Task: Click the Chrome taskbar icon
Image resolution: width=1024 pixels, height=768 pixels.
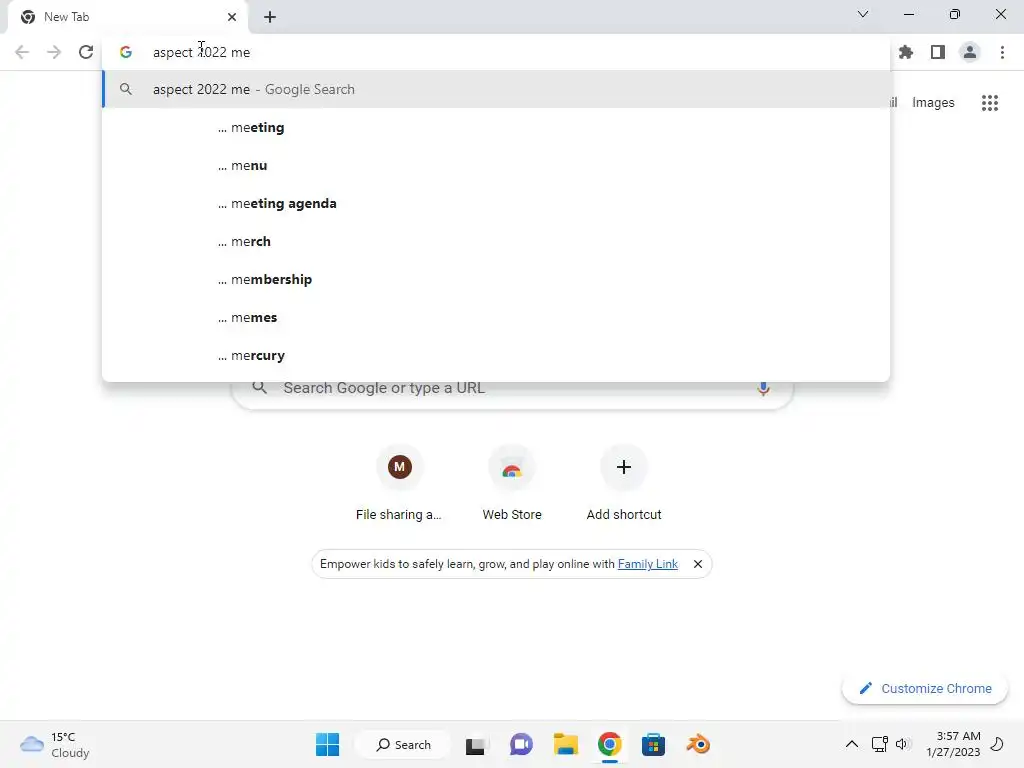Action: click(x=609, y=744)
